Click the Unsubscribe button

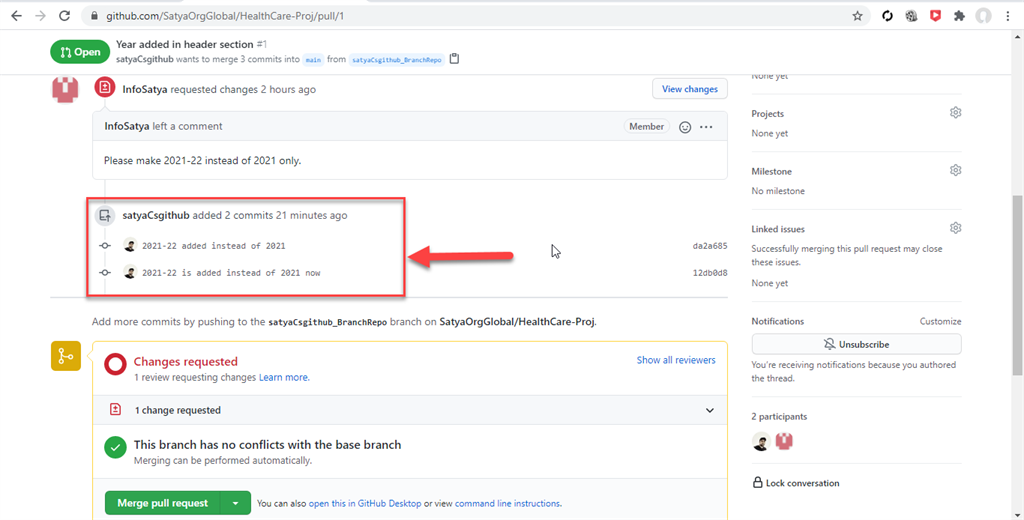pos(856,344)
